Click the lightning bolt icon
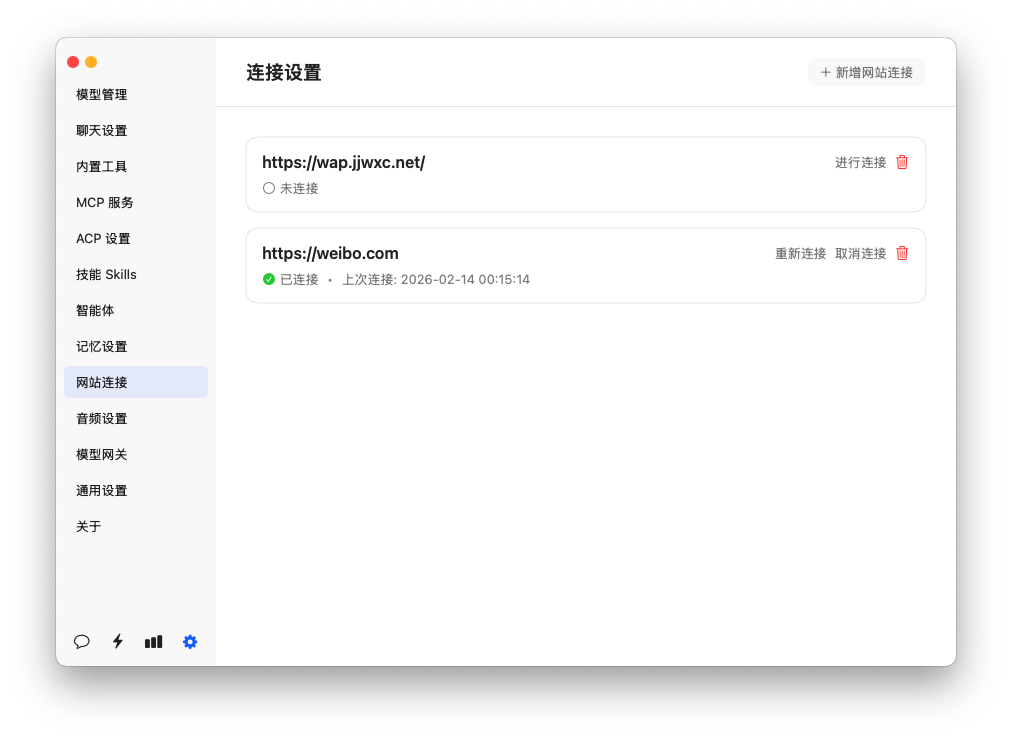This screenshot has width=1012, height=740. click(x=118, y=642)
